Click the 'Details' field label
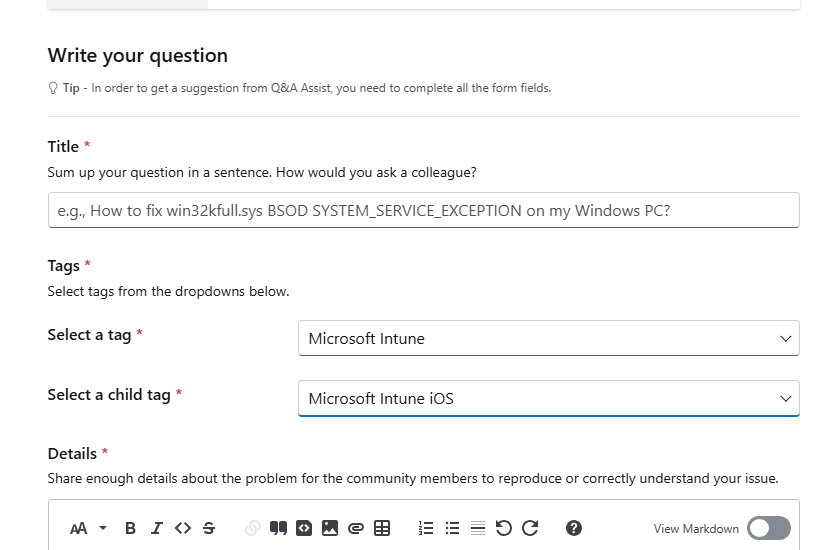 pyautogui.click(x=72, y=453)
